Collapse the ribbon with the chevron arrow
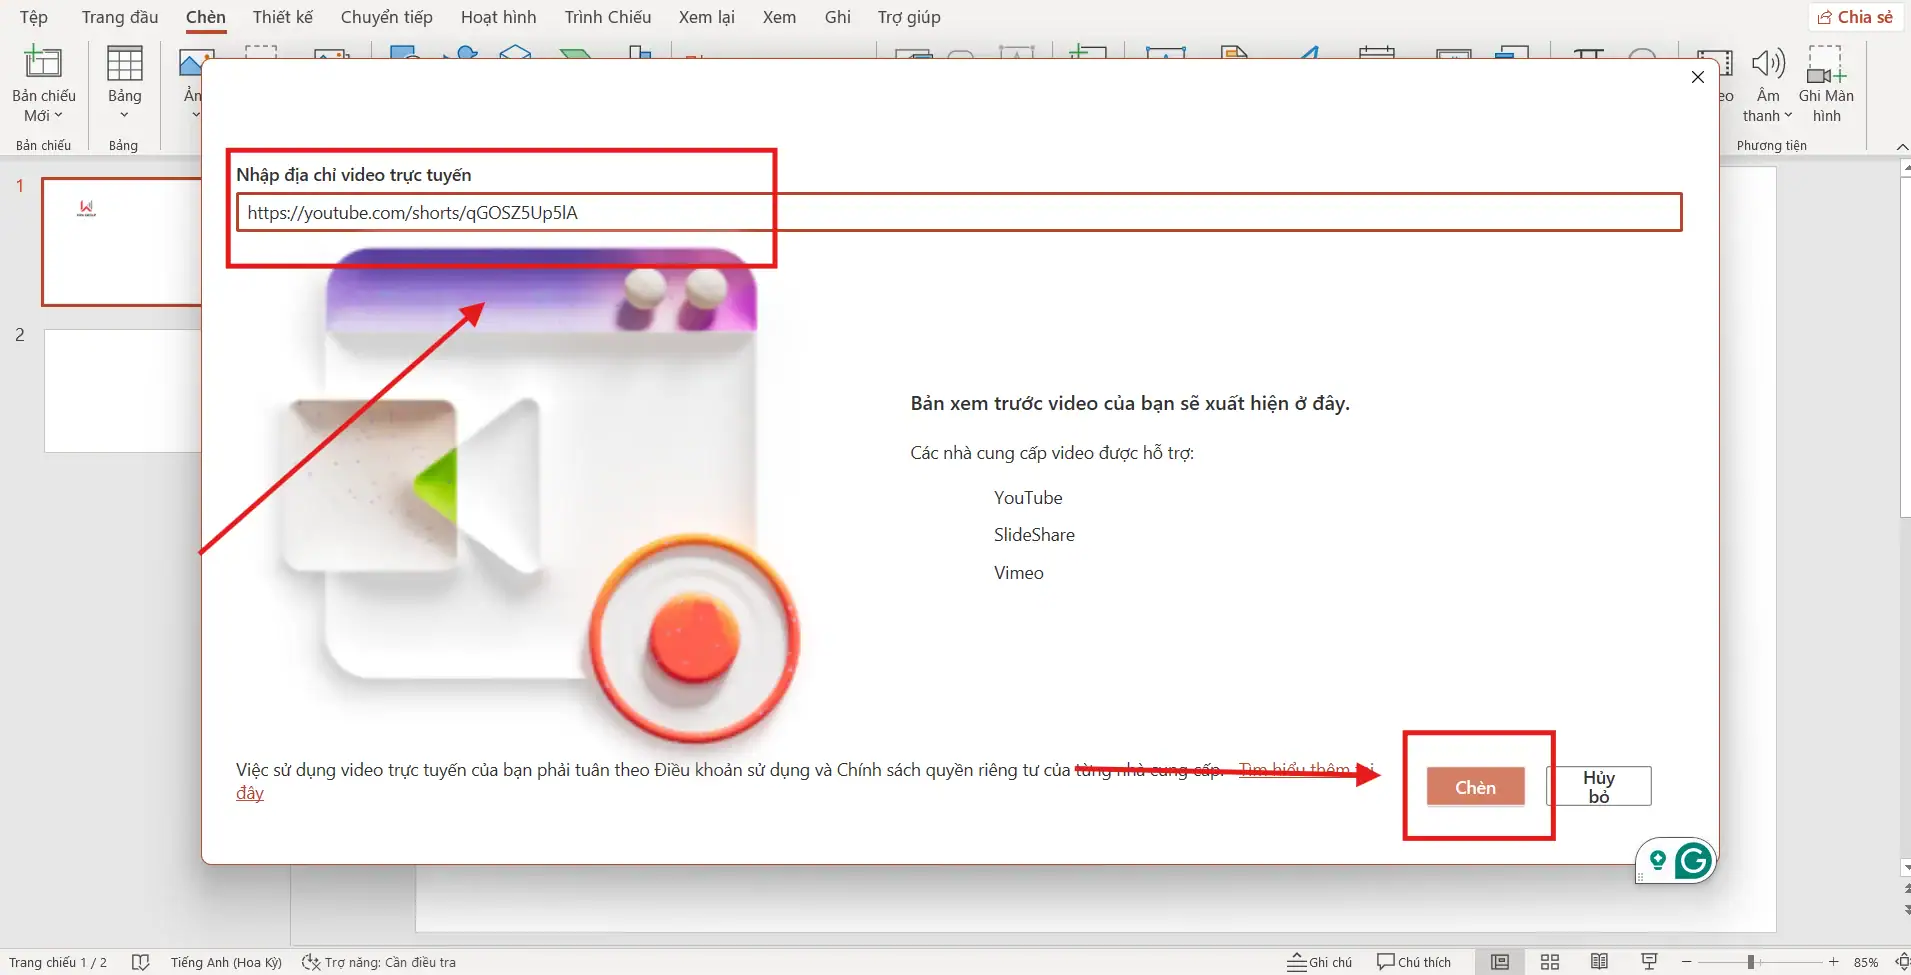The image size is (1911, 975). [1903, 147]
